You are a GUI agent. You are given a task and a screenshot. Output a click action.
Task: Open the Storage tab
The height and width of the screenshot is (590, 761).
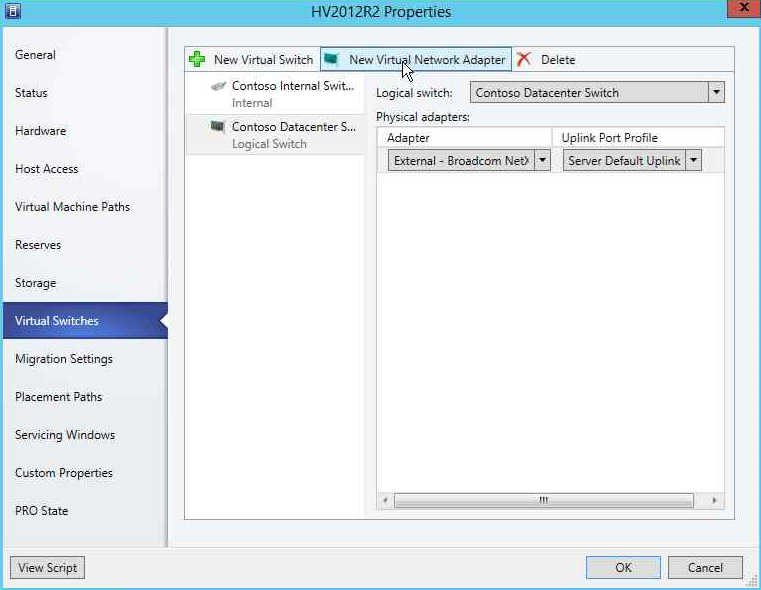pos(85,283)
